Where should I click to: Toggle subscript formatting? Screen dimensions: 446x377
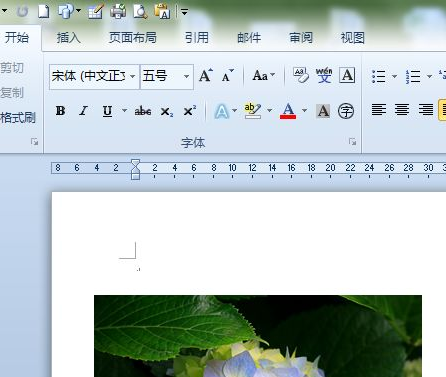pos(167,111)
